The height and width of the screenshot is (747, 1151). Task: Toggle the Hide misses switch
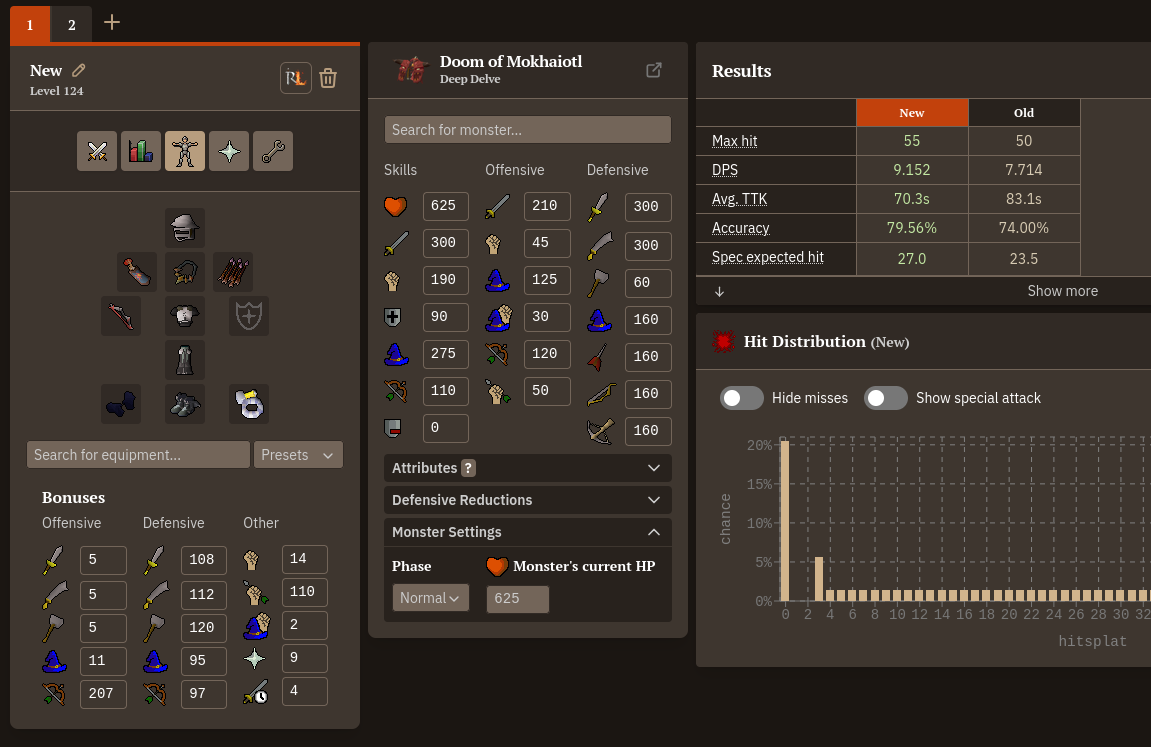[741, 398]
